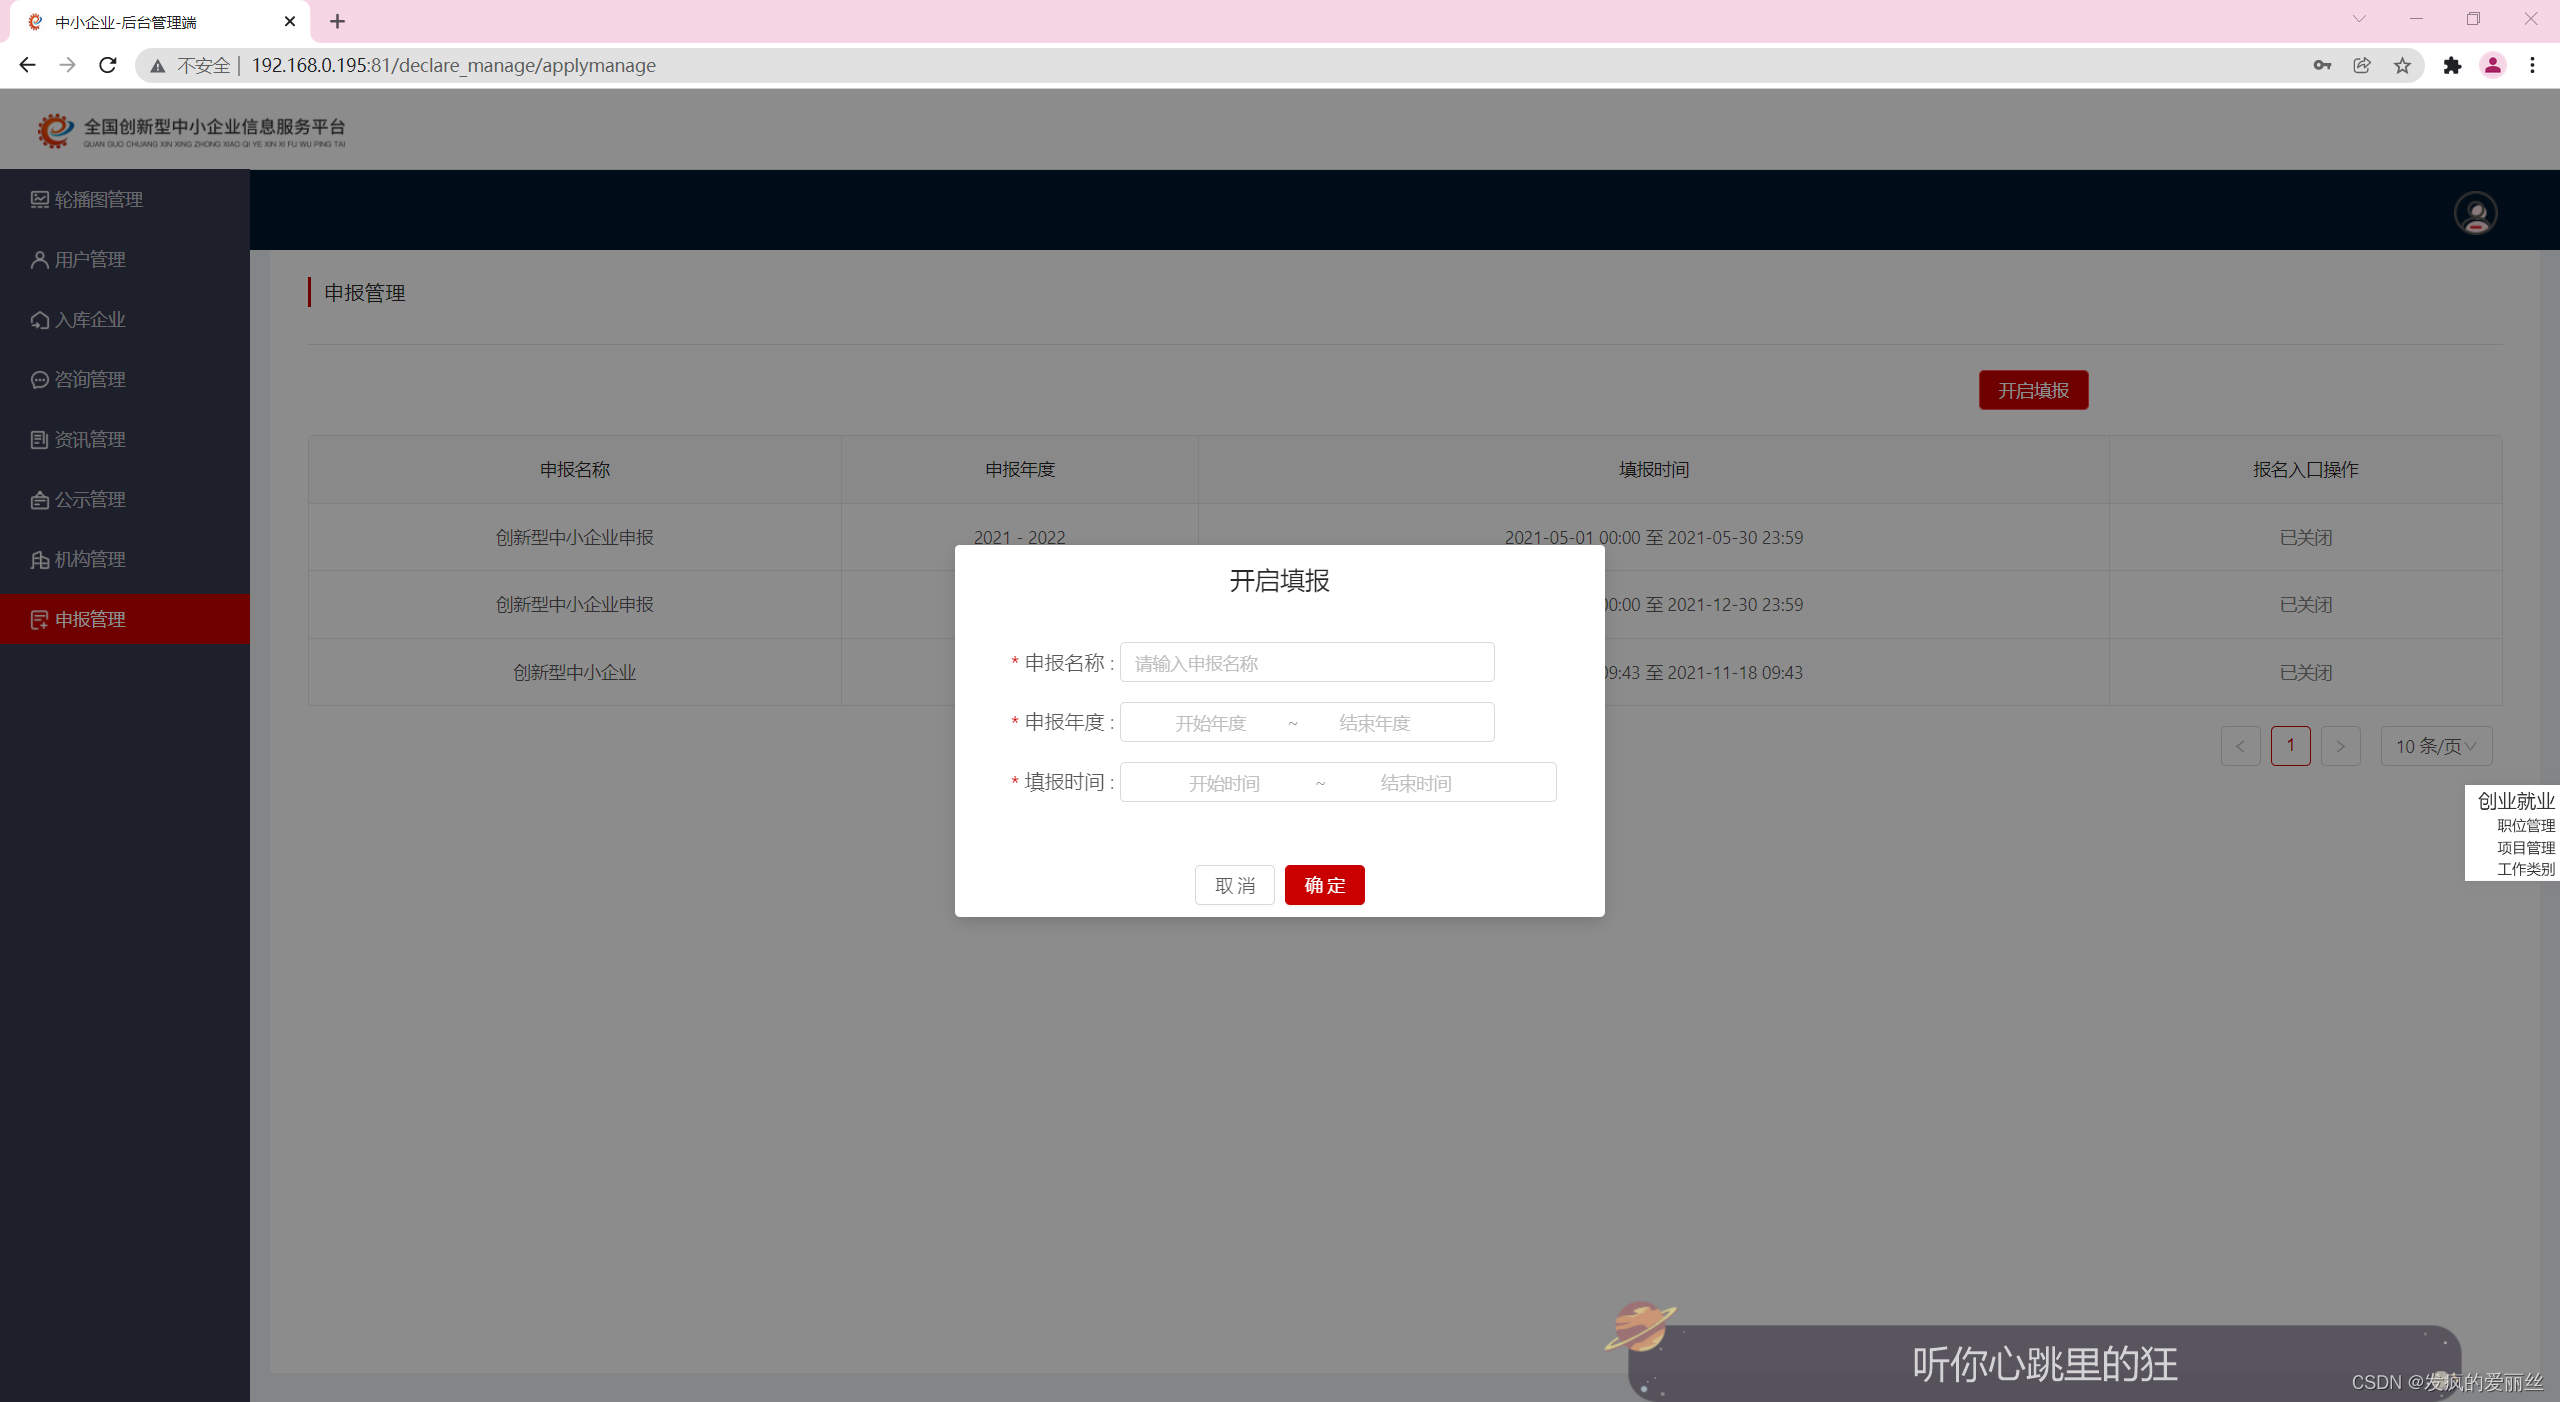
Task: Open new browser tab with plus icon
Action: [x=337, y=21]
